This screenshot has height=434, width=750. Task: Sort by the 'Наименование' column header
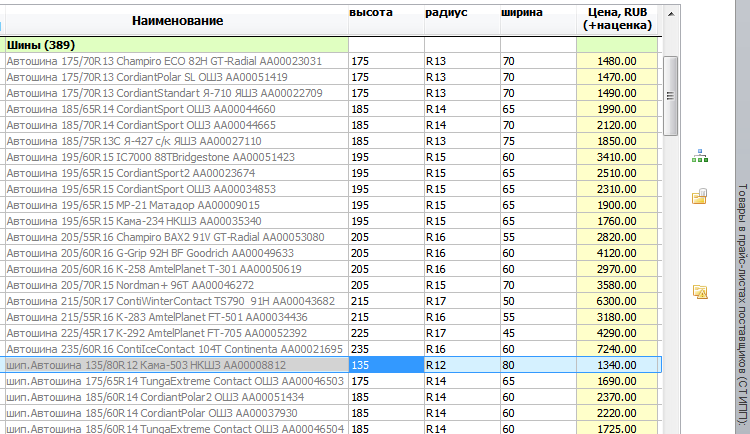tap(177, 21)
